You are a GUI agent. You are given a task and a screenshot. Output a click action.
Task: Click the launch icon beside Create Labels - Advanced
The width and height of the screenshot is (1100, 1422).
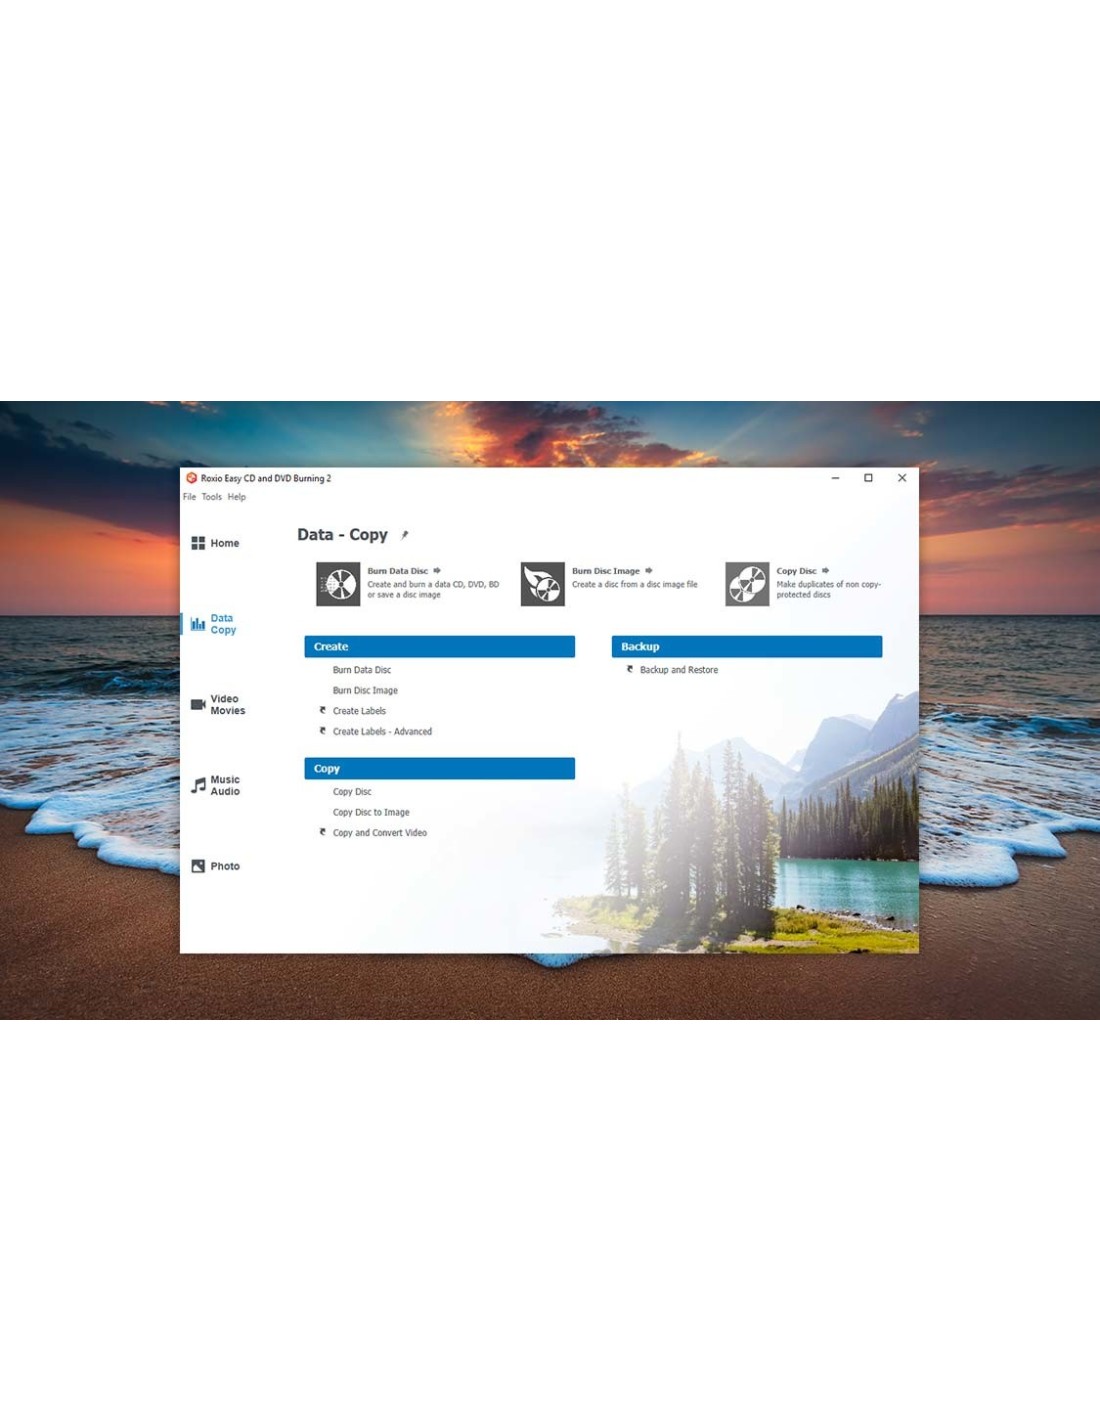322,731
